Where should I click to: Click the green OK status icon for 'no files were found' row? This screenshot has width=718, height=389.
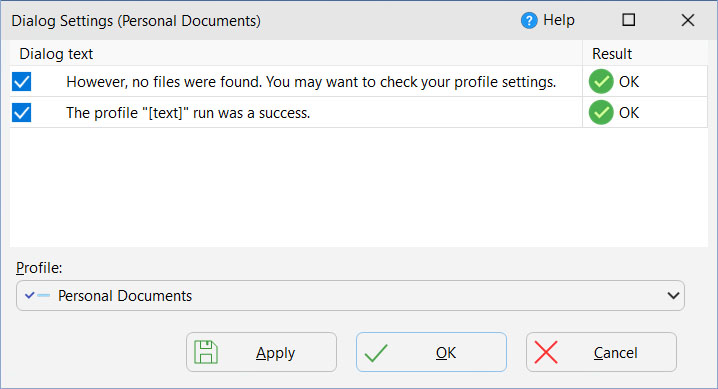click(601, 81)
